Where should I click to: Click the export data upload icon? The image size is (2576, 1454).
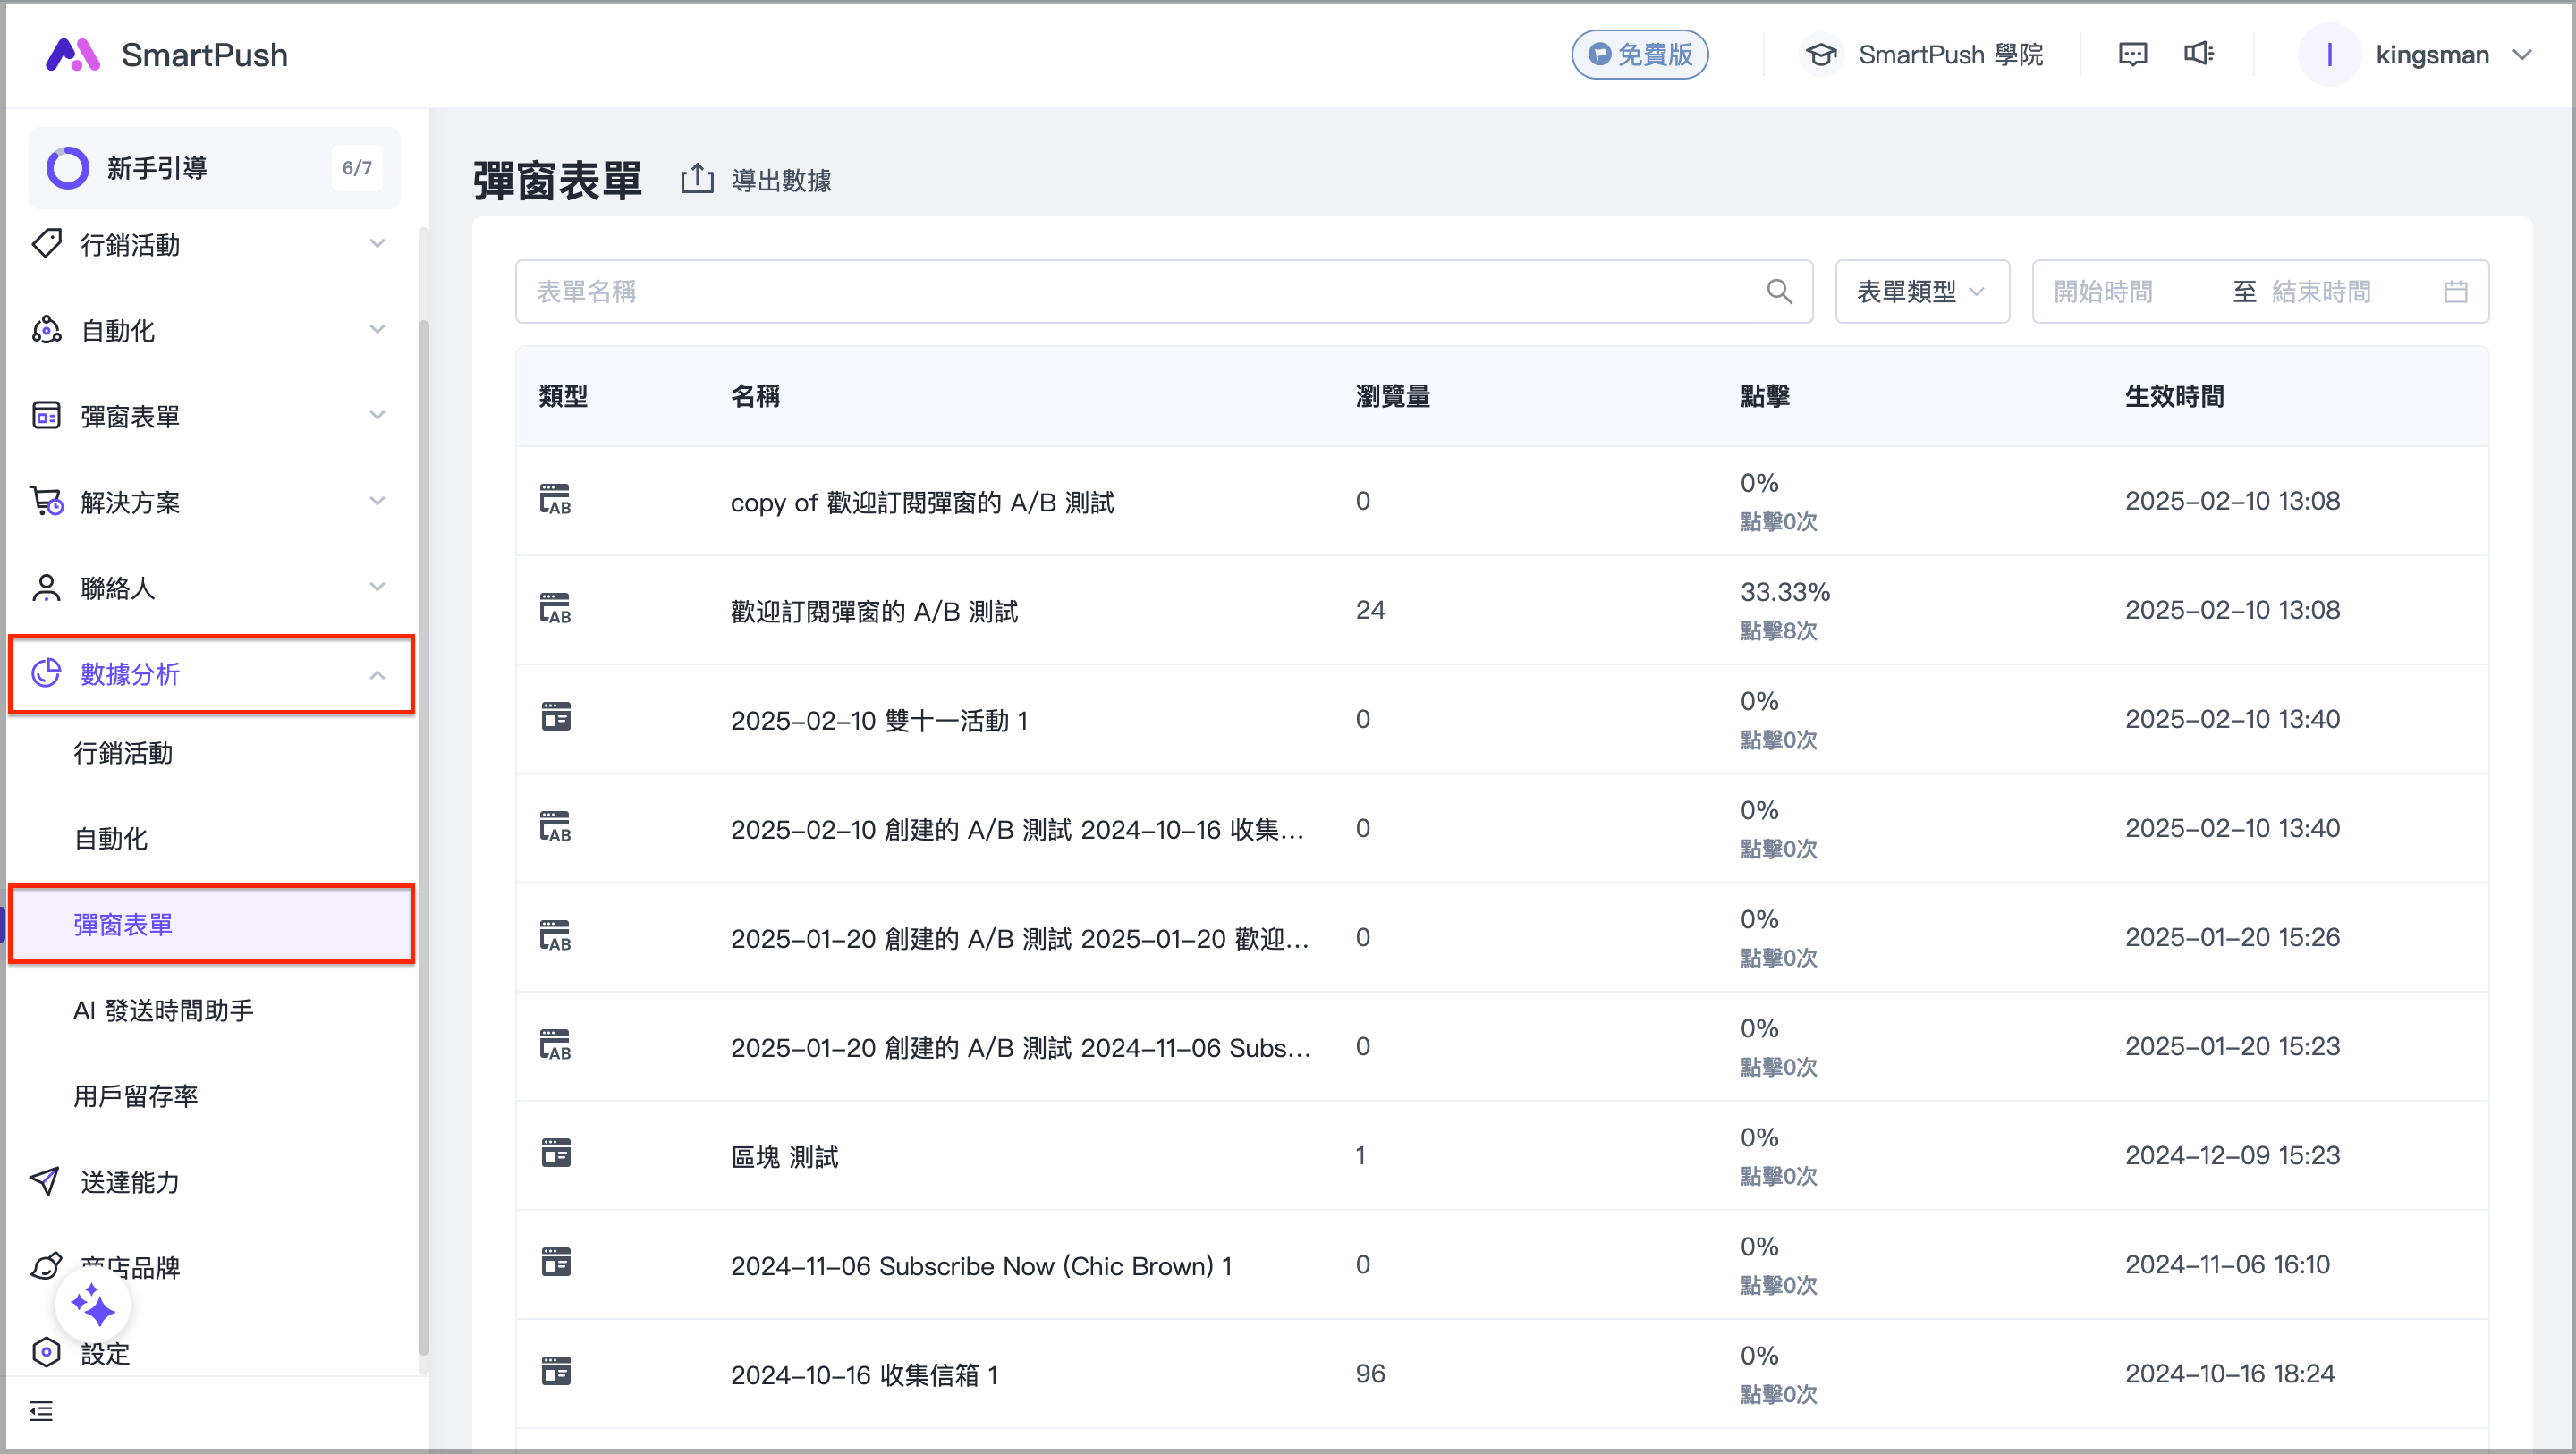[x=697, y=180]
